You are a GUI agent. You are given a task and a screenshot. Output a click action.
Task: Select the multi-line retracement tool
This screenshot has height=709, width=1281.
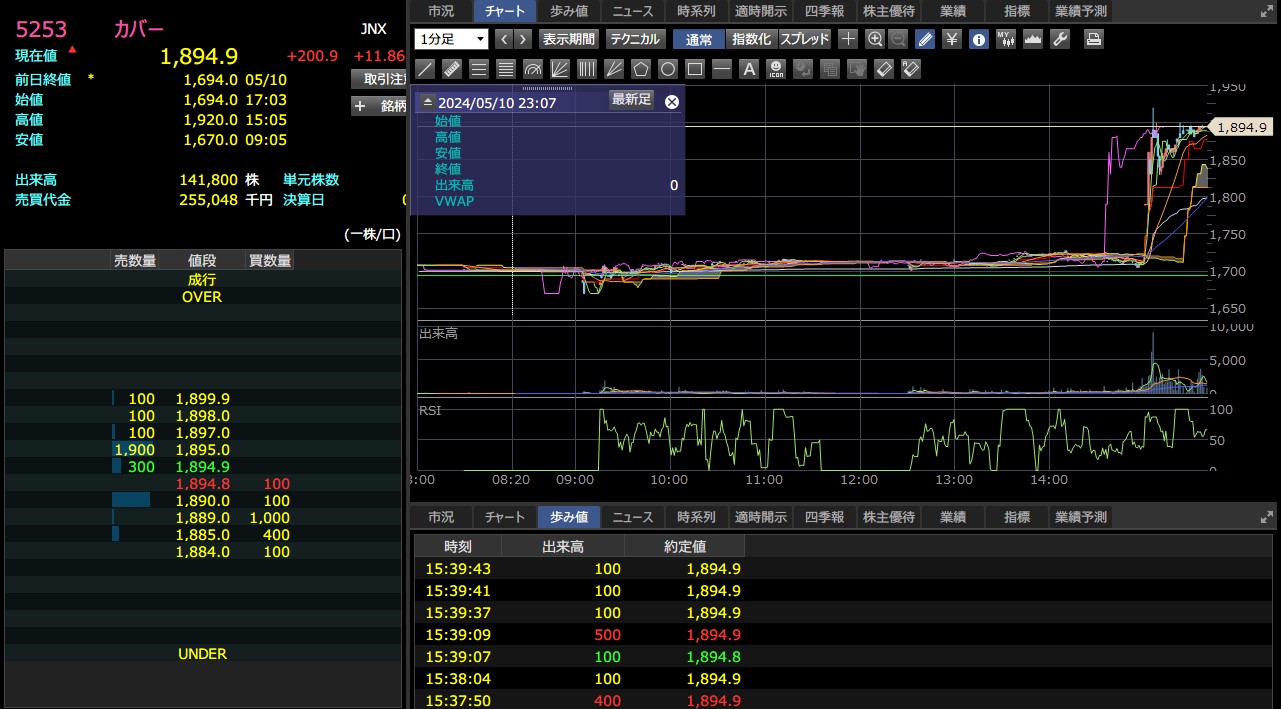[x=505, y=69]
